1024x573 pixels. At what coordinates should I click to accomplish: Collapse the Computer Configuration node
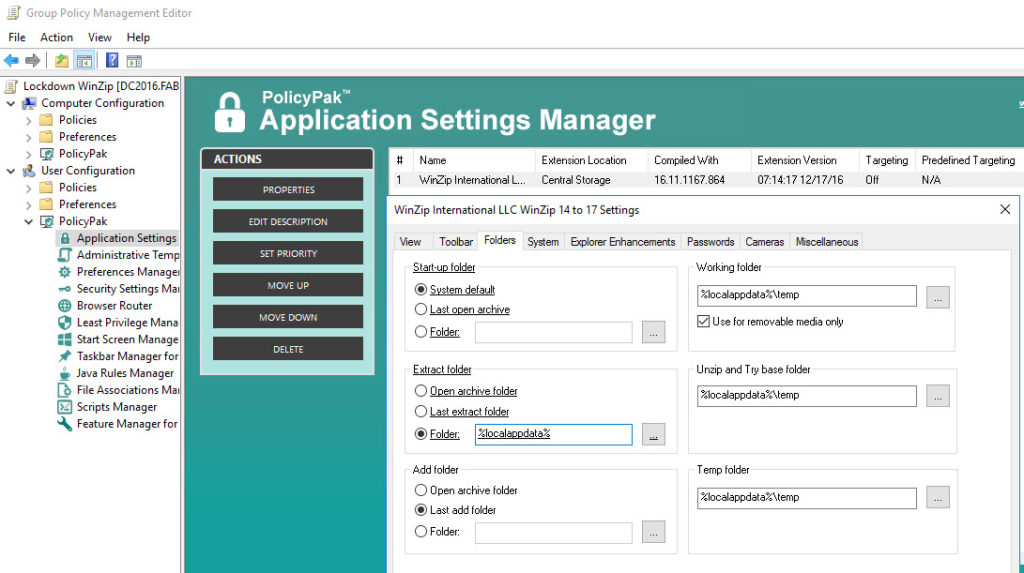click(10, 103)
